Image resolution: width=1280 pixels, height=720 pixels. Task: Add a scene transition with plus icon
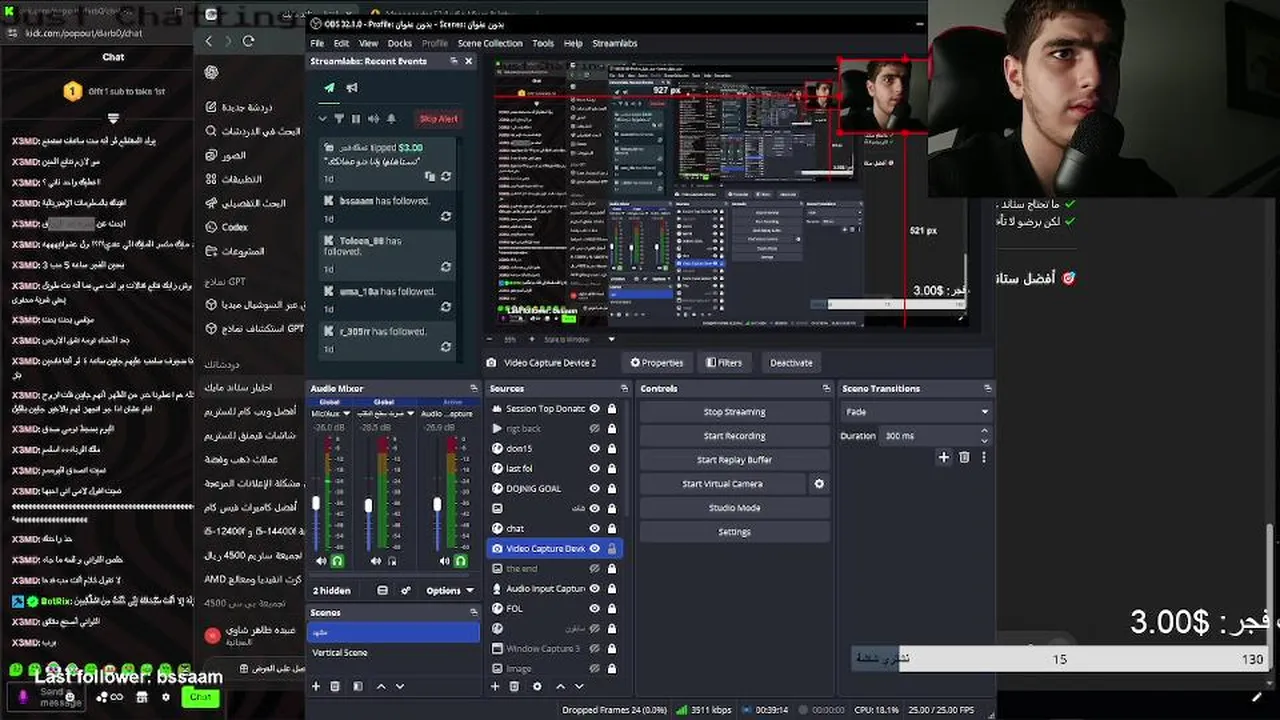point(943,457)
